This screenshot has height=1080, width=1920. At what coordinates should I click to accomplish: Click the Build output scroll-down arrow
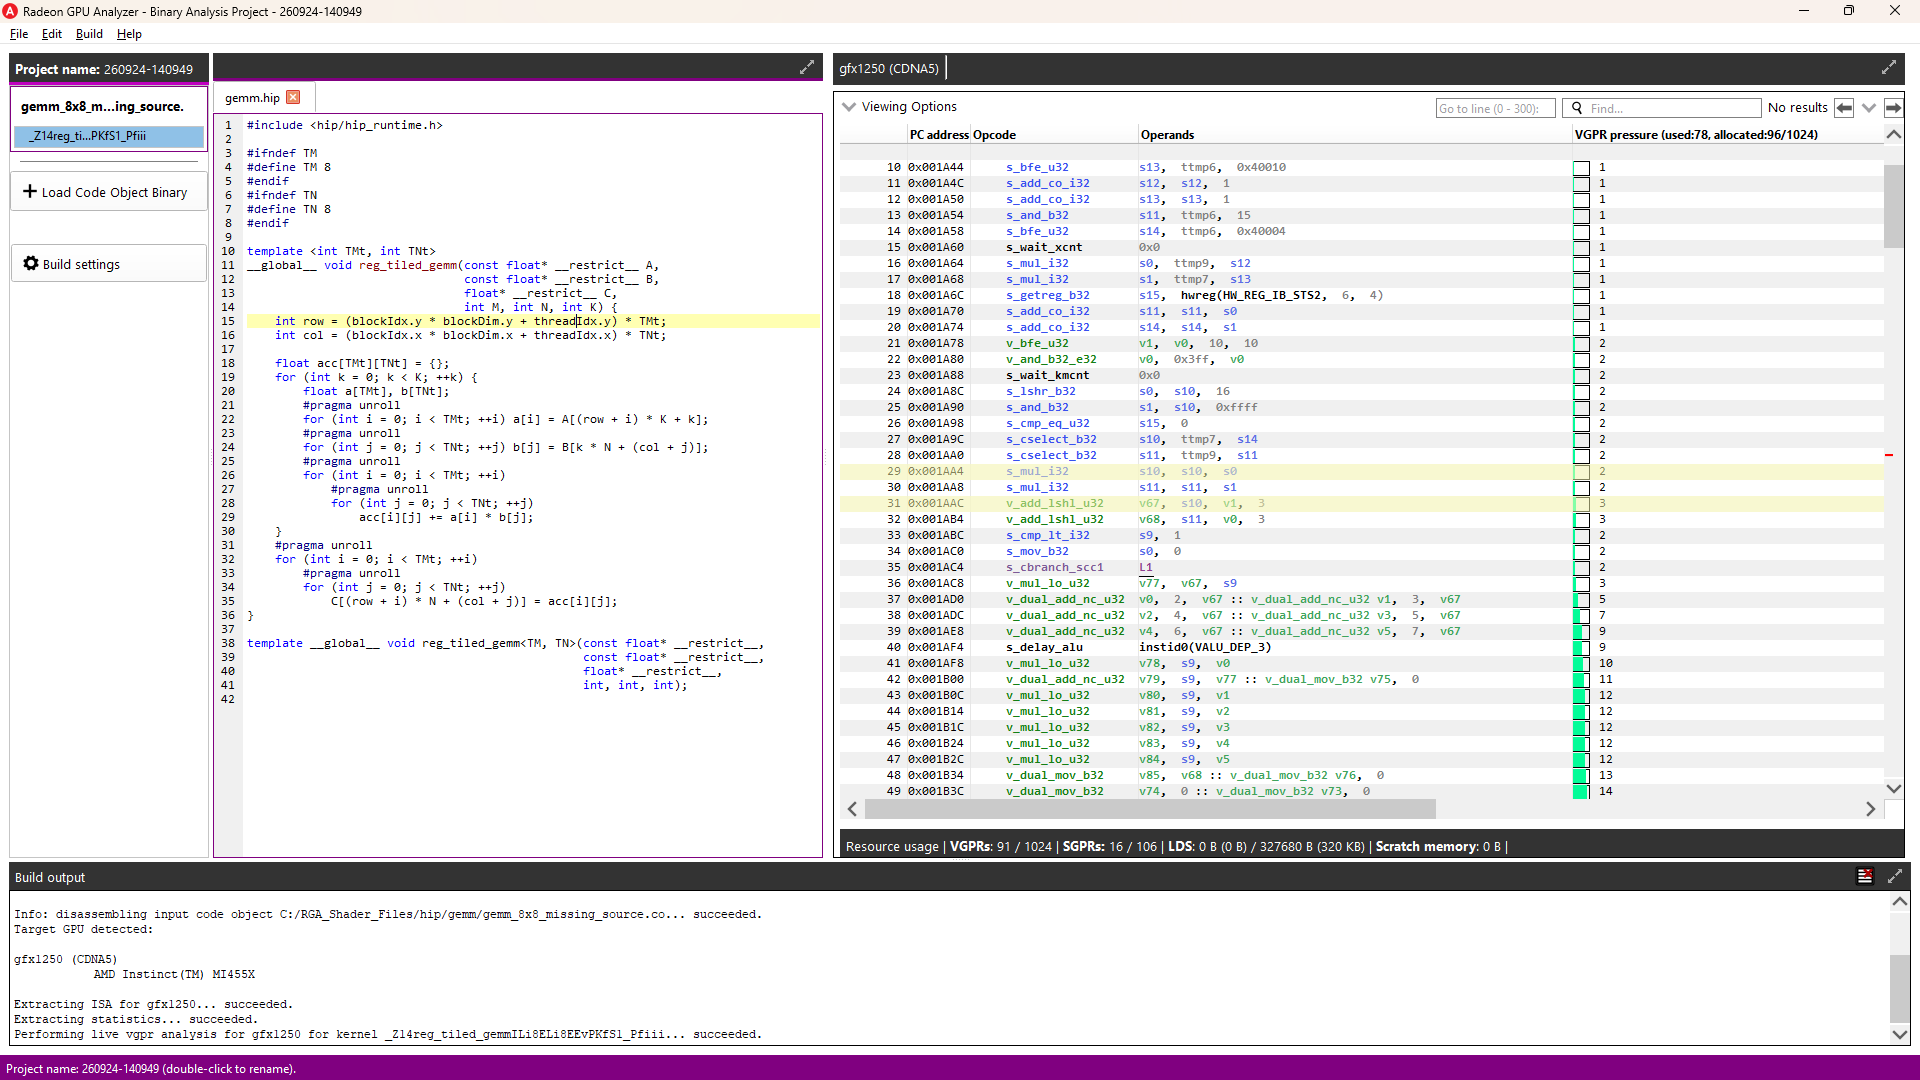tap(1900, 1035)
